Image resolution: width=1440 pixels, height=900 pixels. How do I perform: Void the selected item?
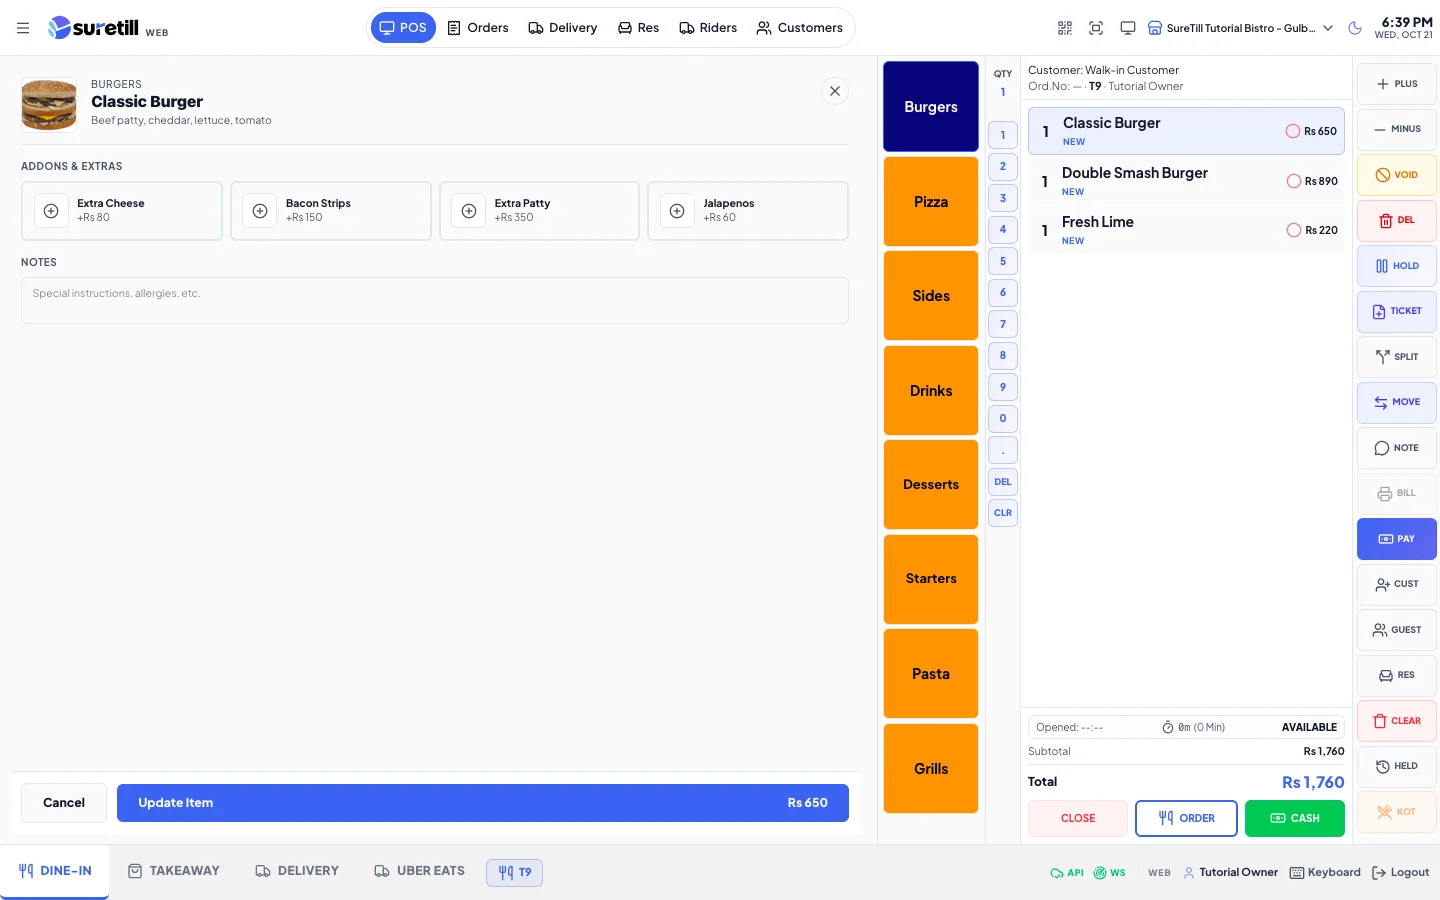(x=1397, y=175)
